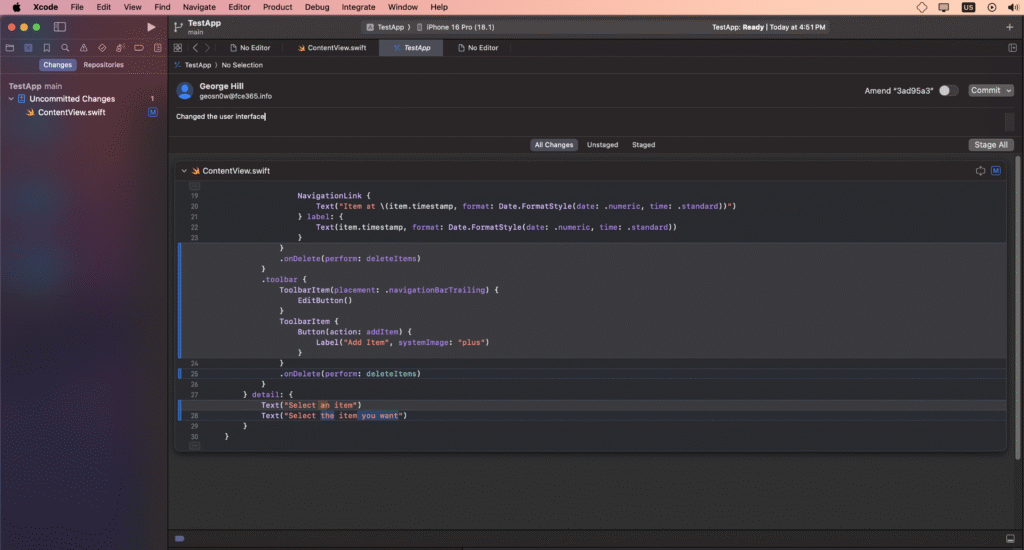Viewport: 1024px width, 550px height.
Task: Open the Commit button dropdown arrow
Action: (1008, 91)
